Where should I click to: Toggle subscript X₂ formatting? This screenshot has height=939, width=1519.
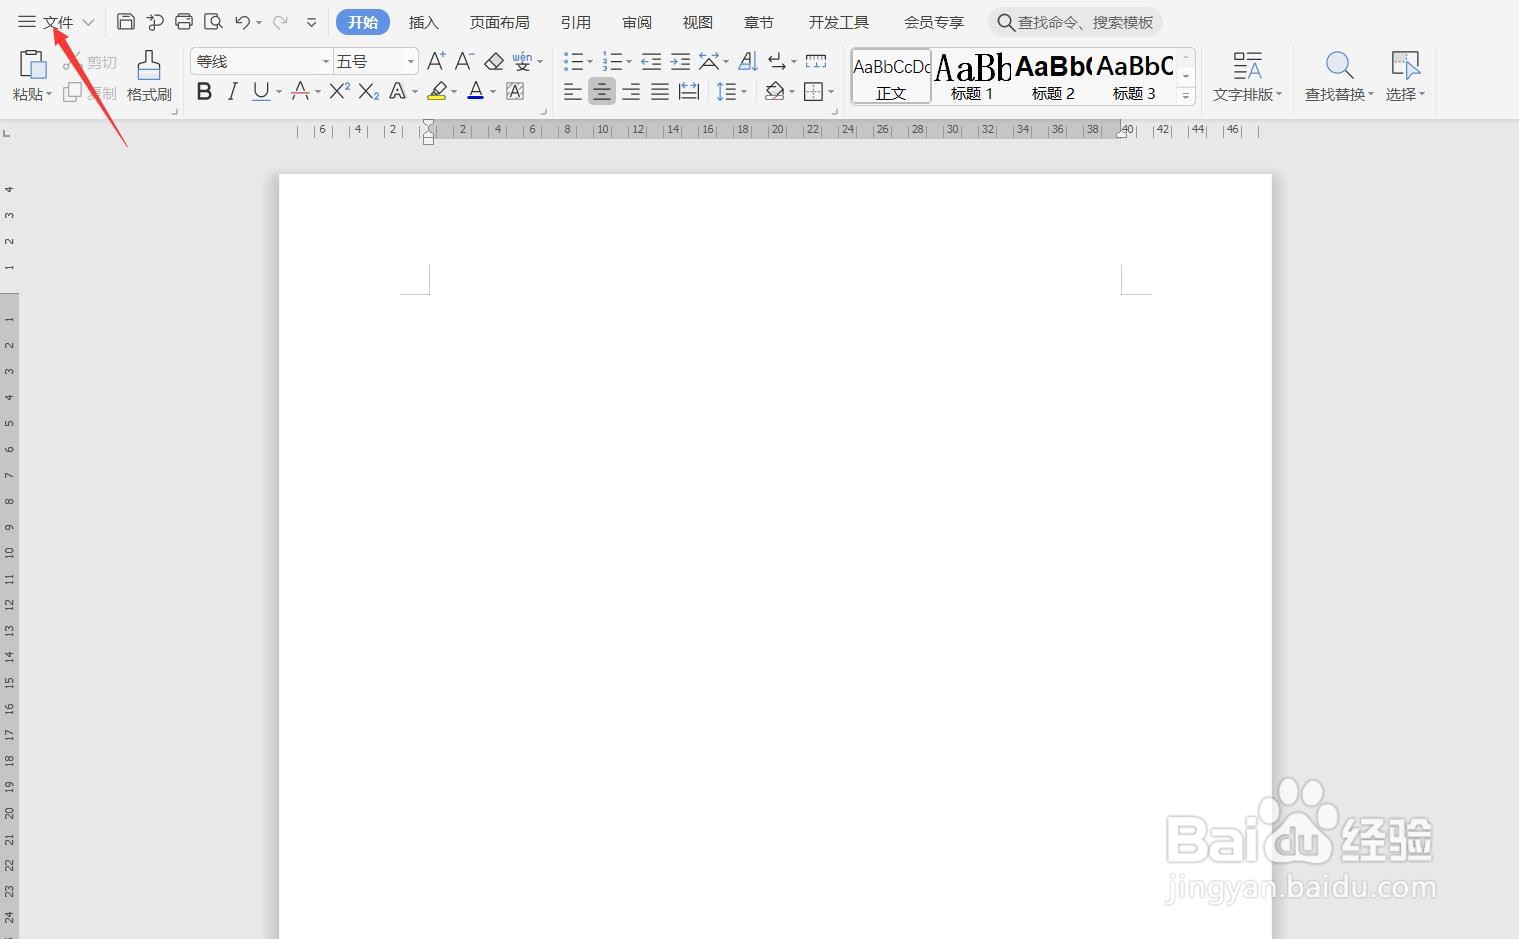click(x=368, y=92)
